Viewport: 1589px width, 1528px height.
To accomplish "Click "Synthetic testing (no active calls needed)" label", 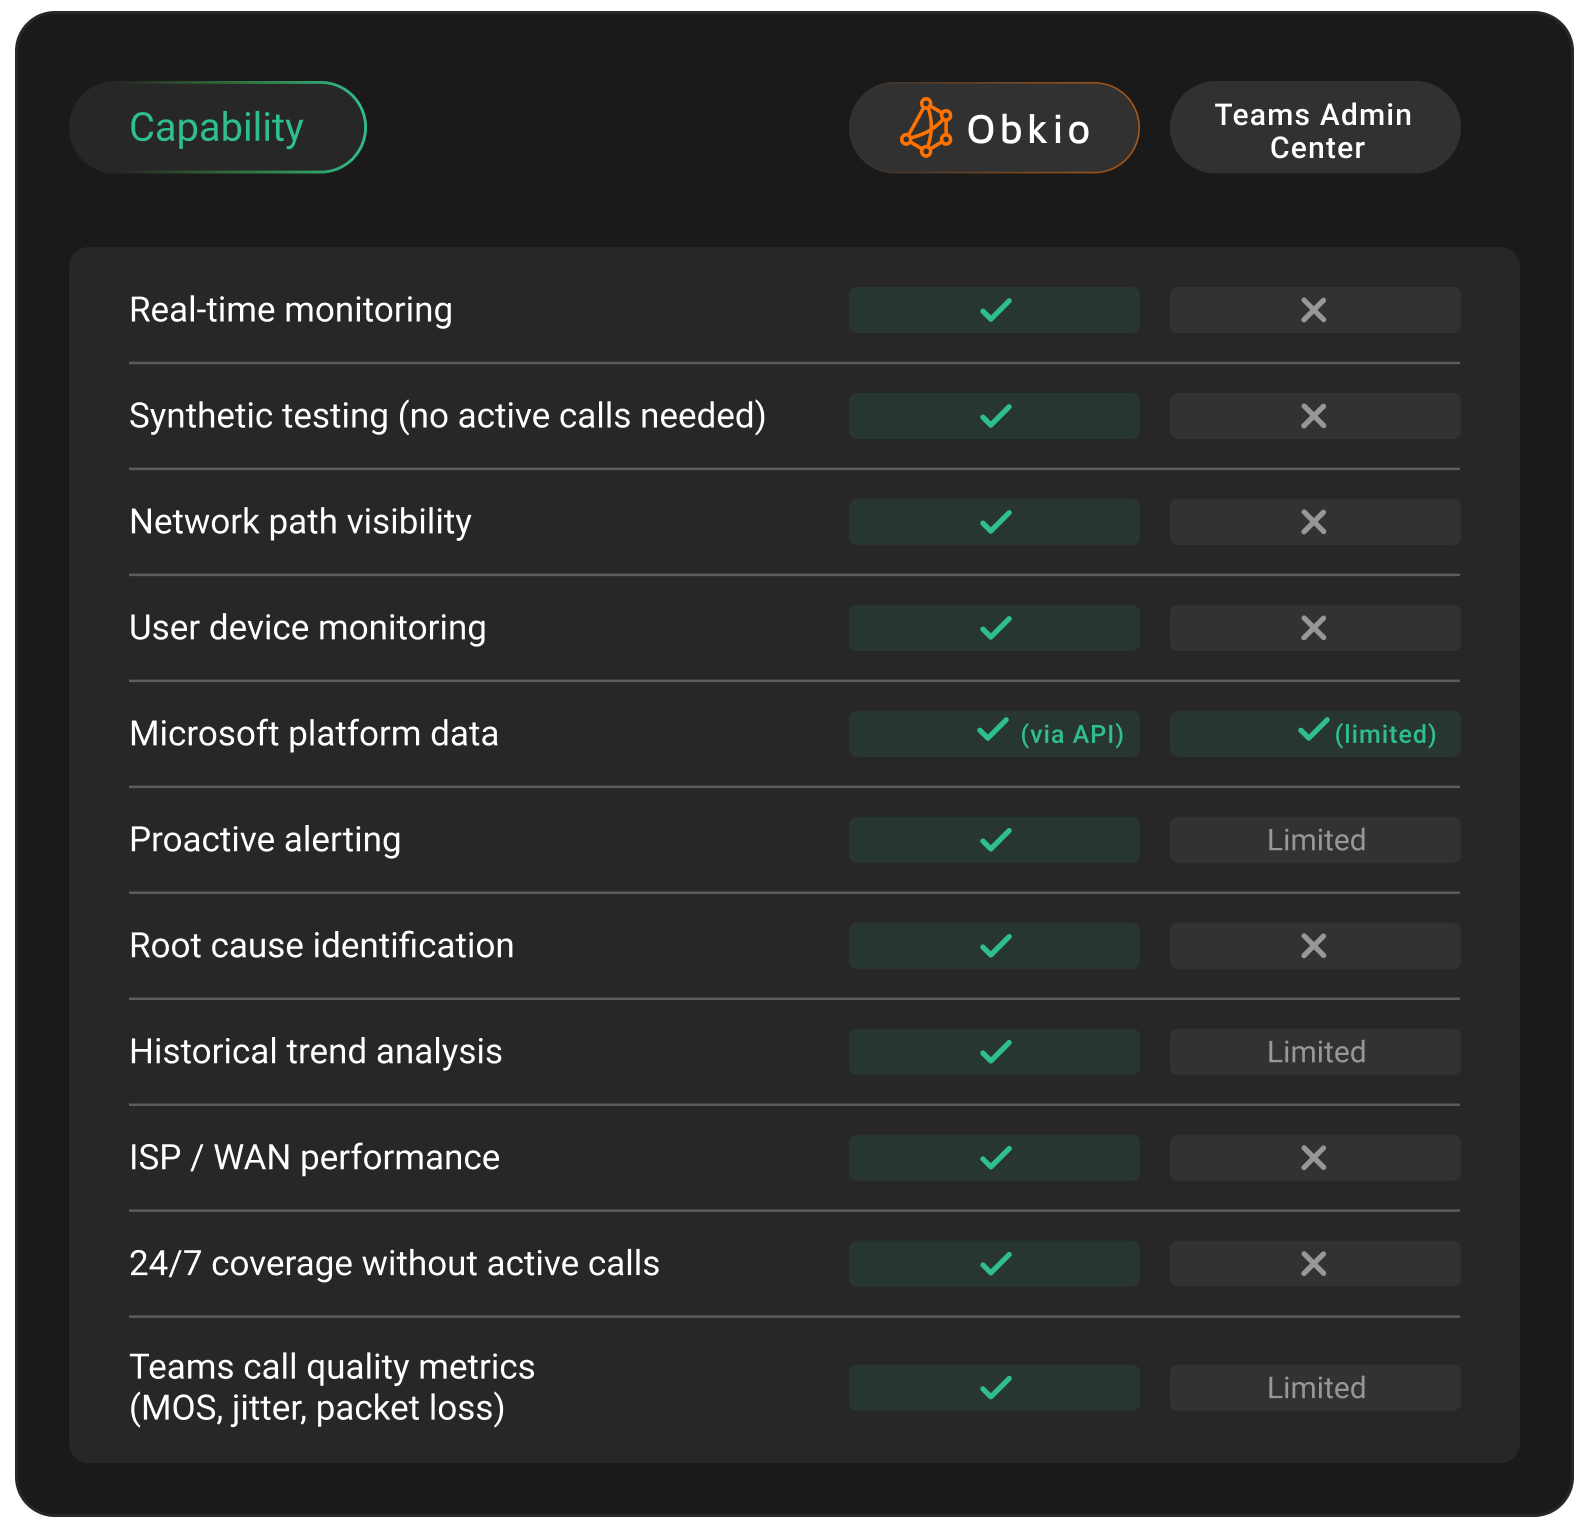I will (x=448, y=416).
